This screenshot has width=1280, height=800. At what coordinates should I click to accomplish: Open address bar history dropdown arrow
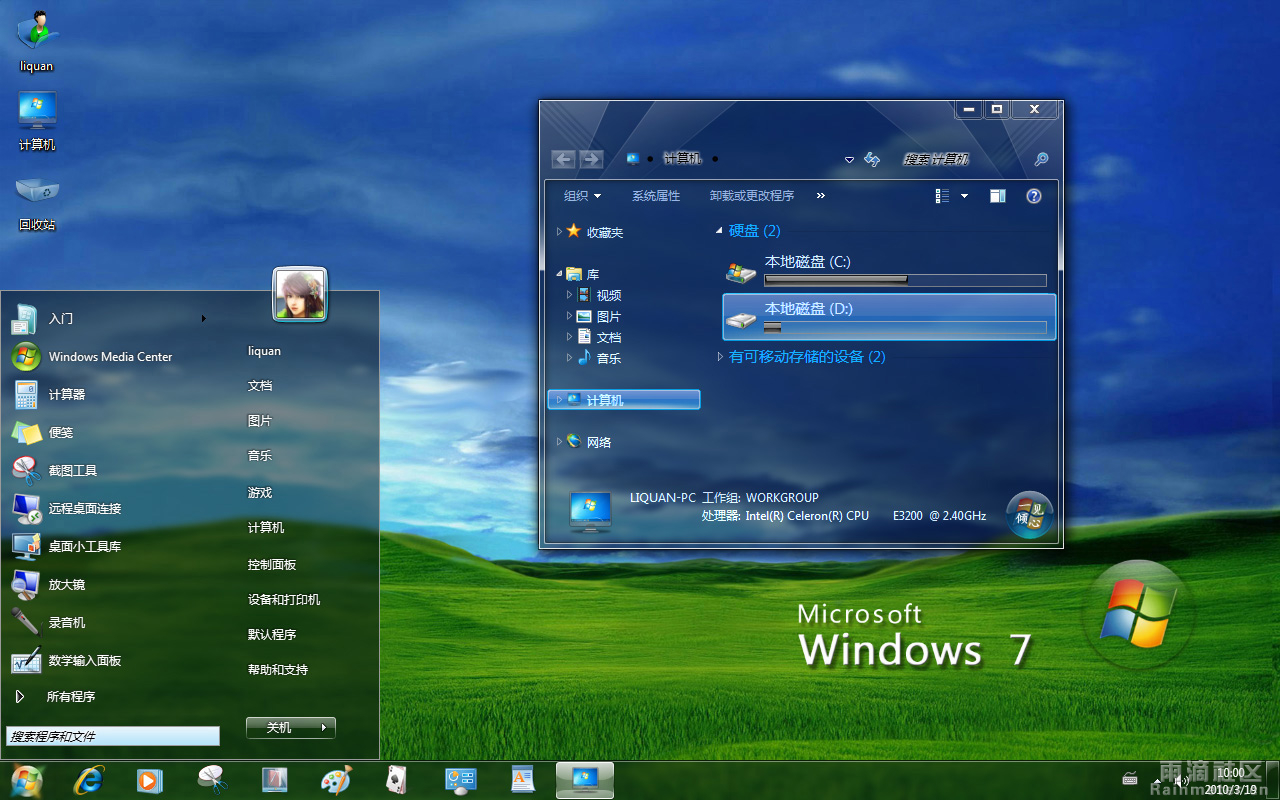(849, 159)
